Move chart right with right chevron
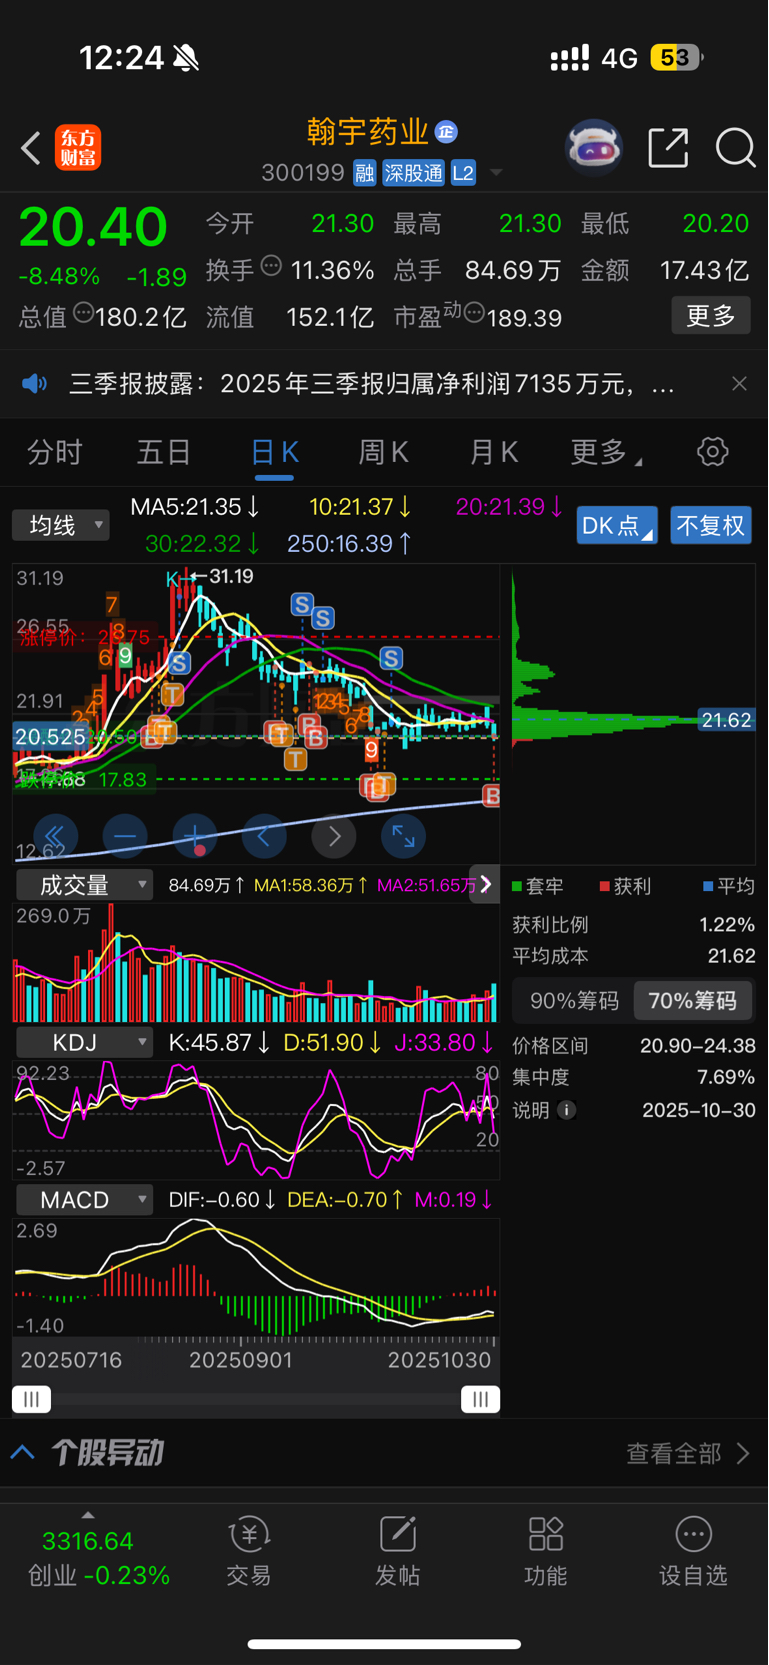This screenshot has width=769, height=1665. 334,836
